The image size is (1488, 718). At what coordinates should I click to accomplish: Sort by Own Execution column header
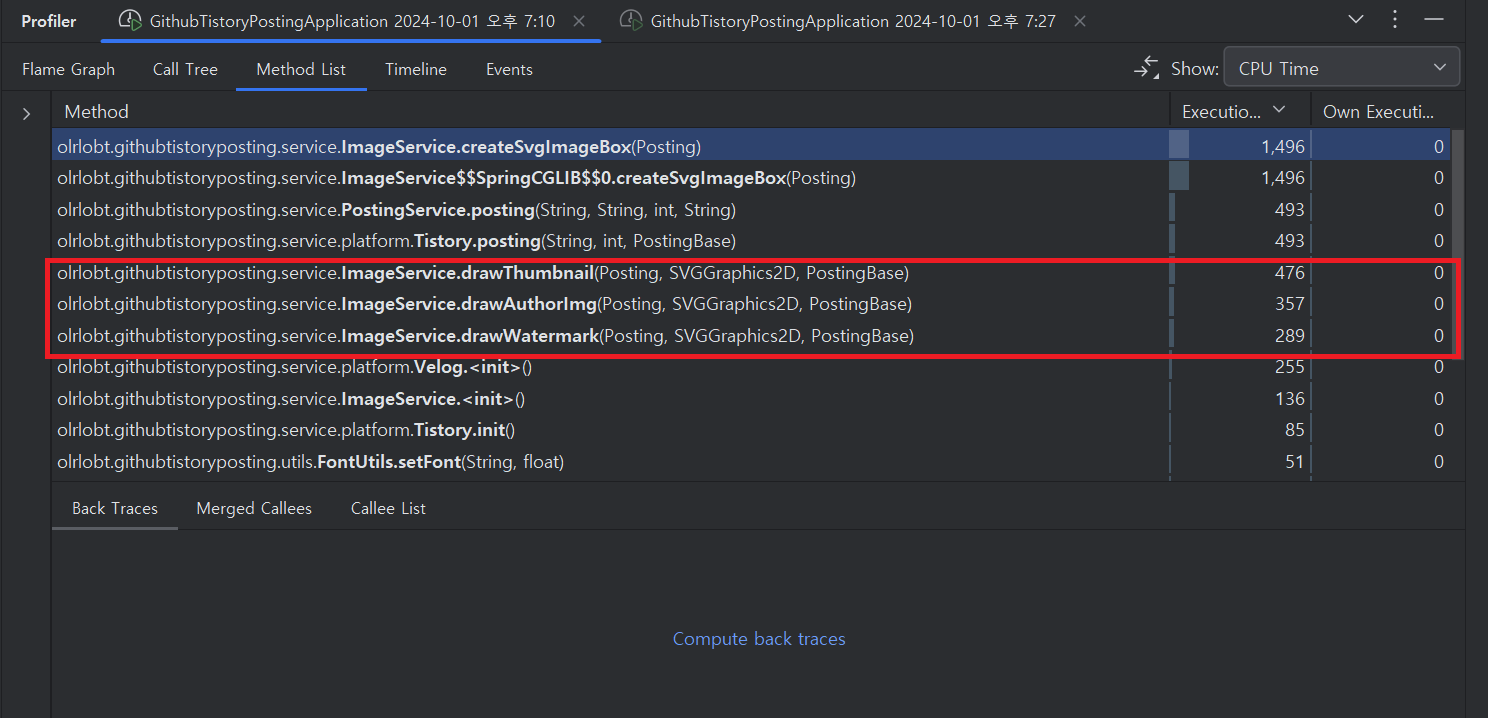point(1380,111)
